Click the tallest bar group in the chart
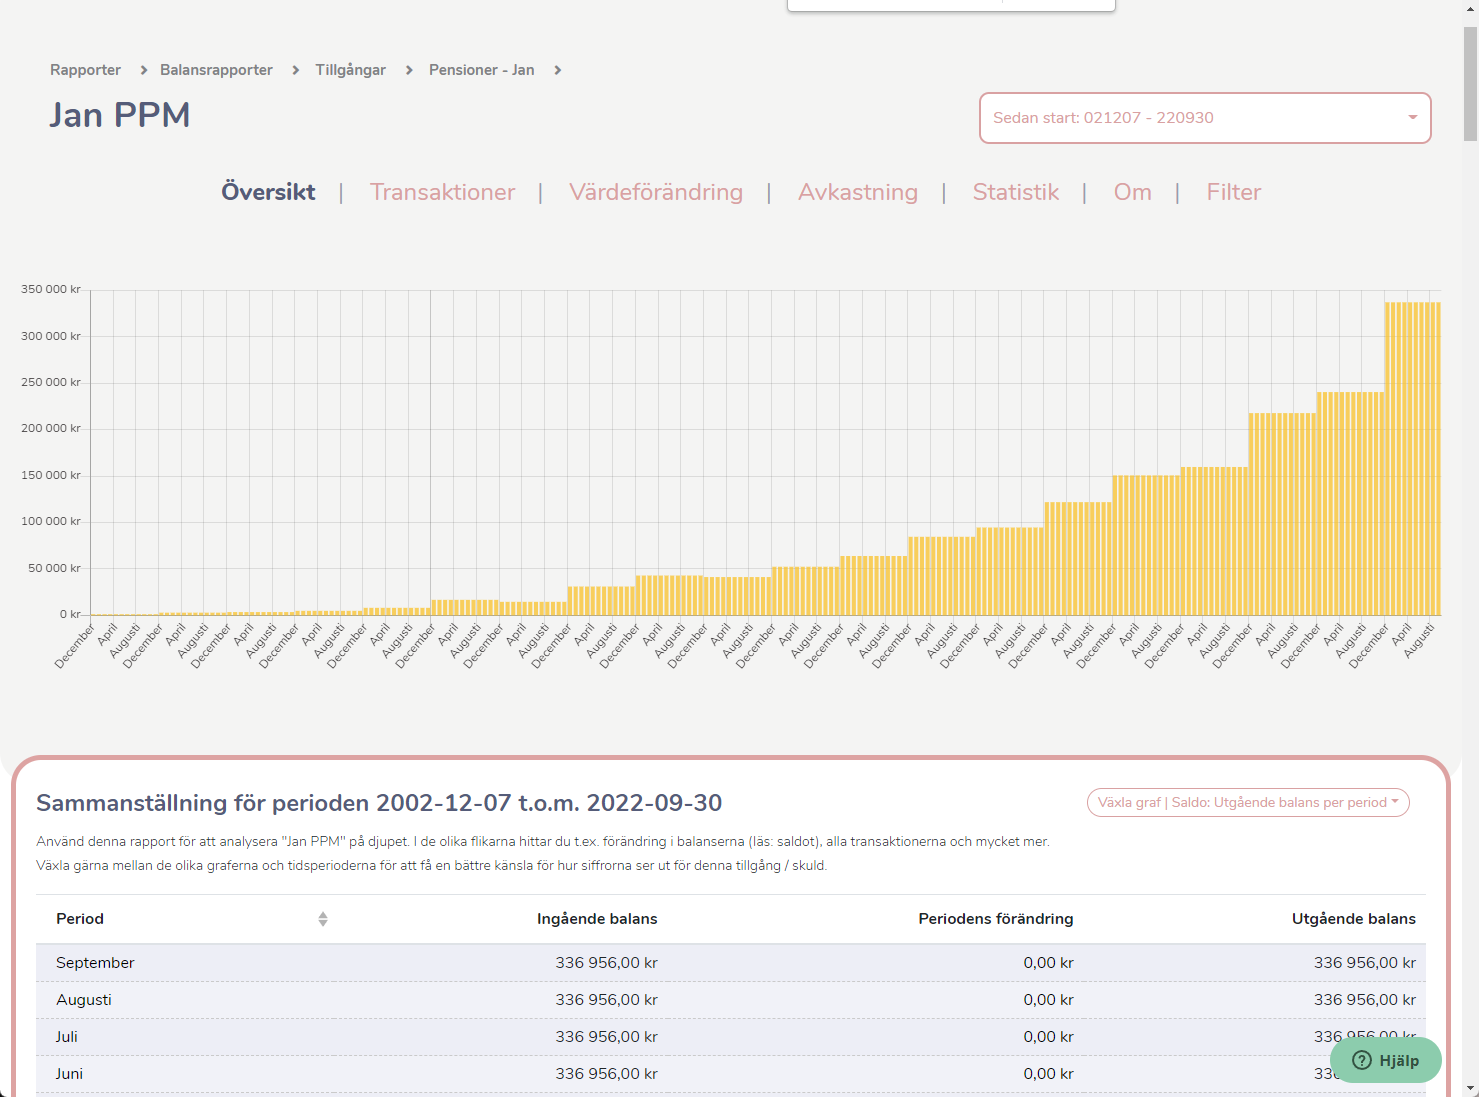Image resolution: width=1479 pixels, height=1097 pixels. pyautogui.click(x=1412, y=458)
